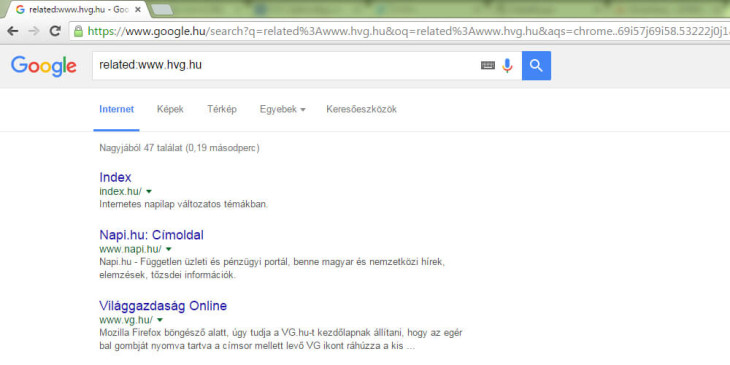This screenshot has width=730, height=365.
Task: Click the green index.hu/ URL text
Action: coord(121,191)
